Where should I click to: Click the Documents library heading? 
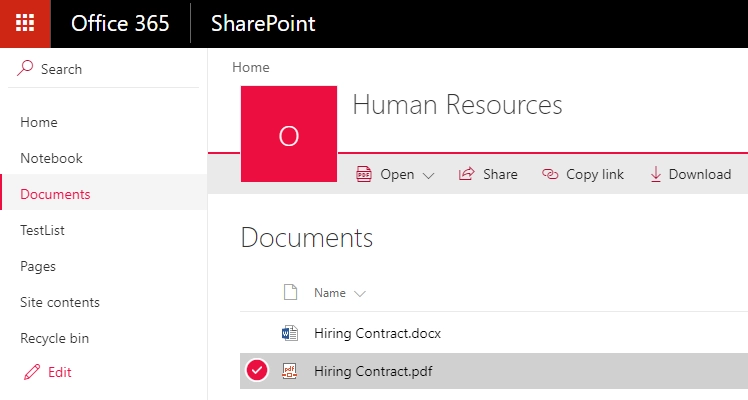[x=307, y=238]
